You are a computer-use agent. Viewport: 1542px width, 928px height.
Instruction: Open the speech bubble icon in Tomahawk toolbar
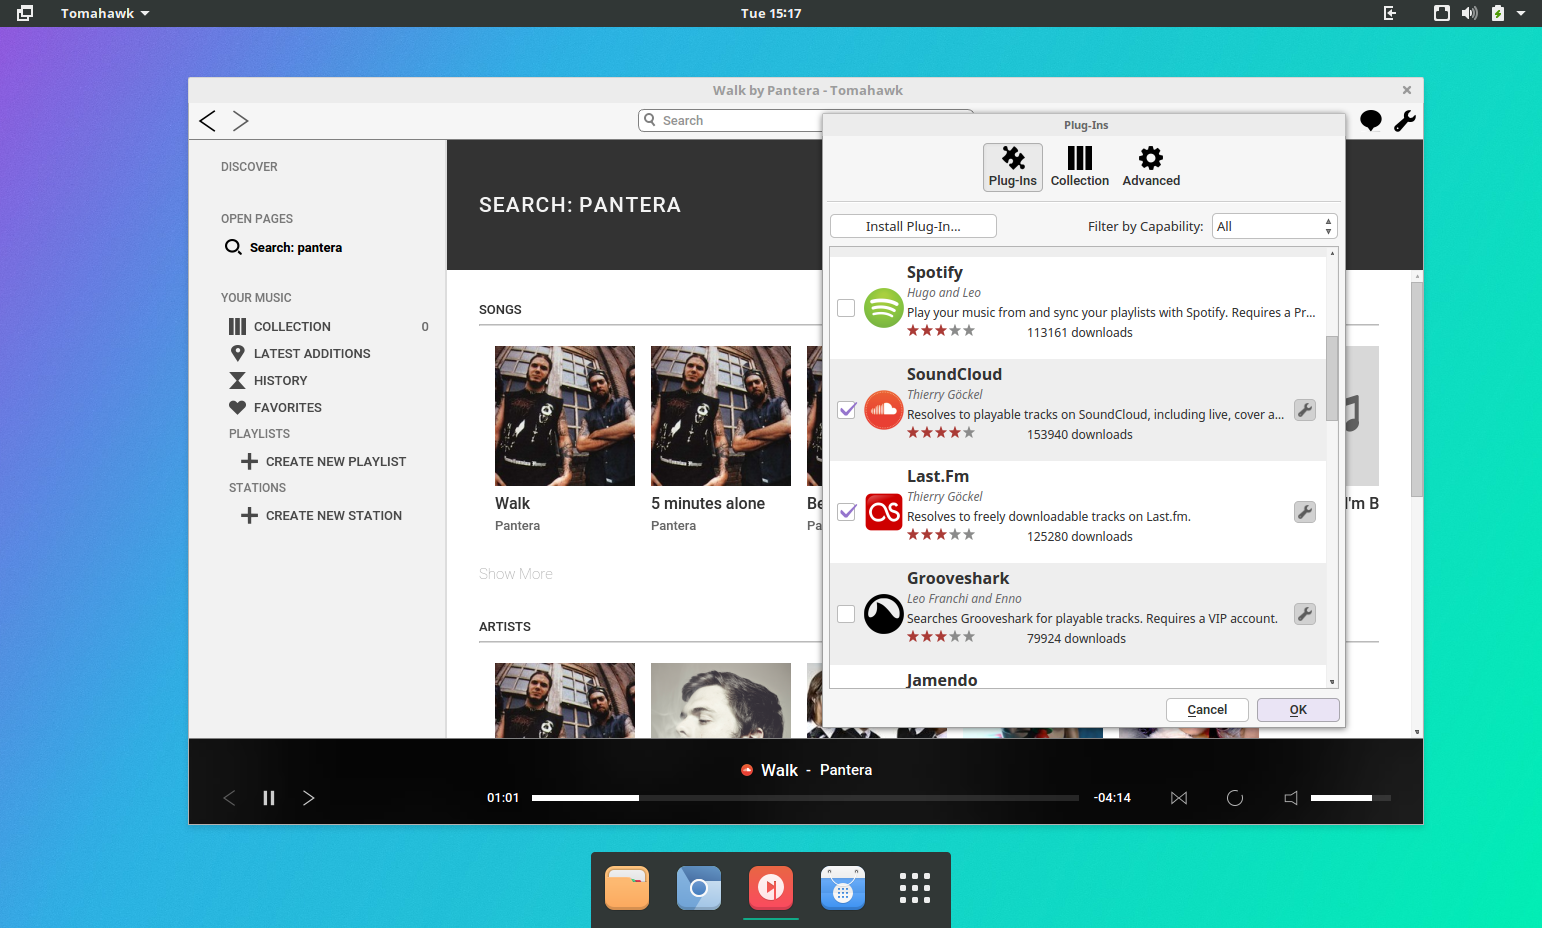1371,121
